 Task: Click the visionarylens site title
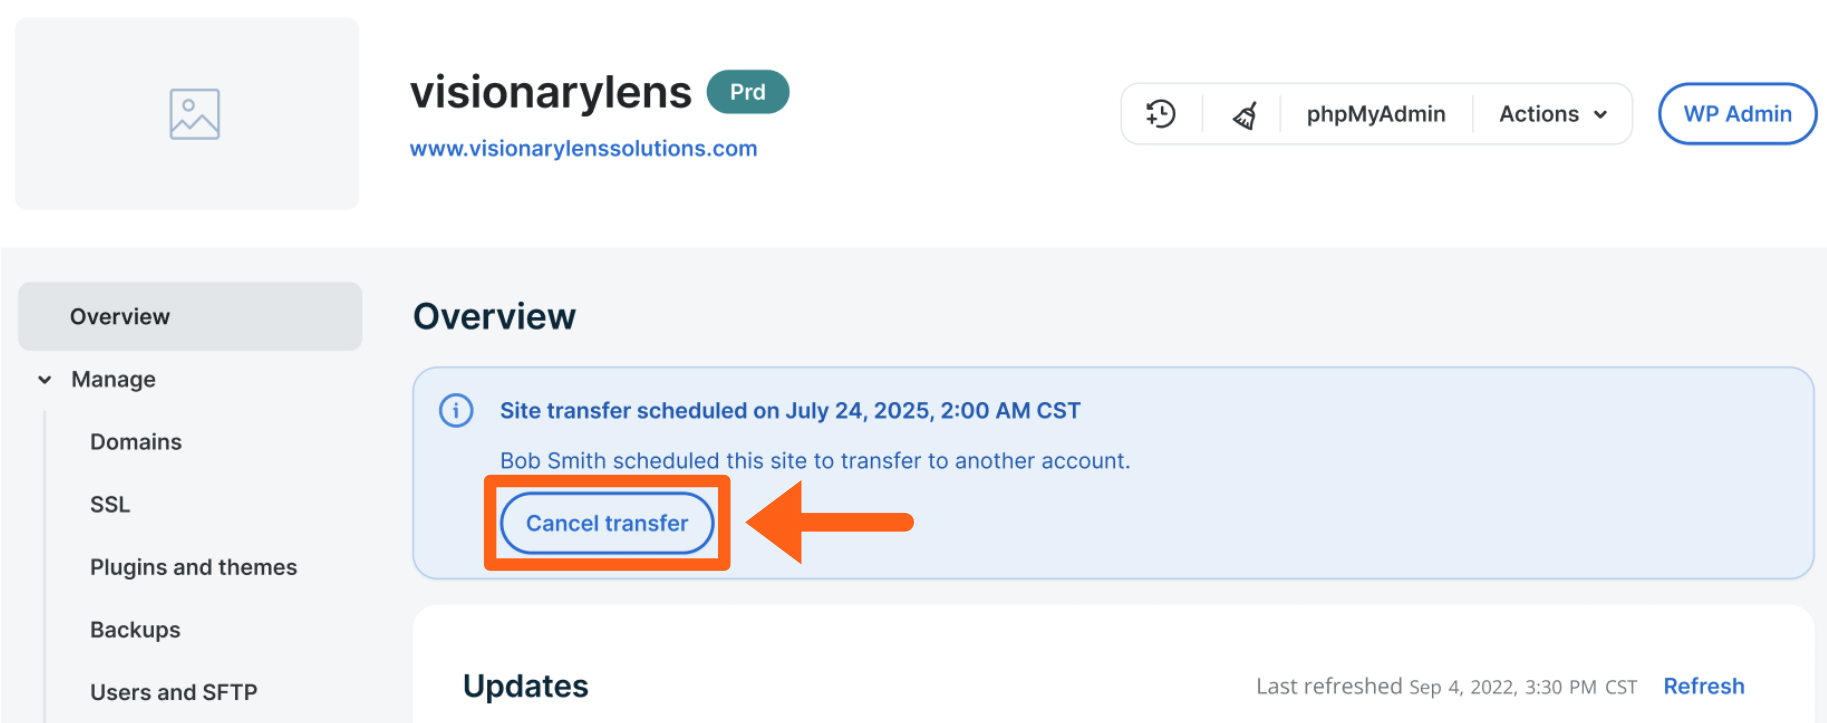[x=550, y=93]
